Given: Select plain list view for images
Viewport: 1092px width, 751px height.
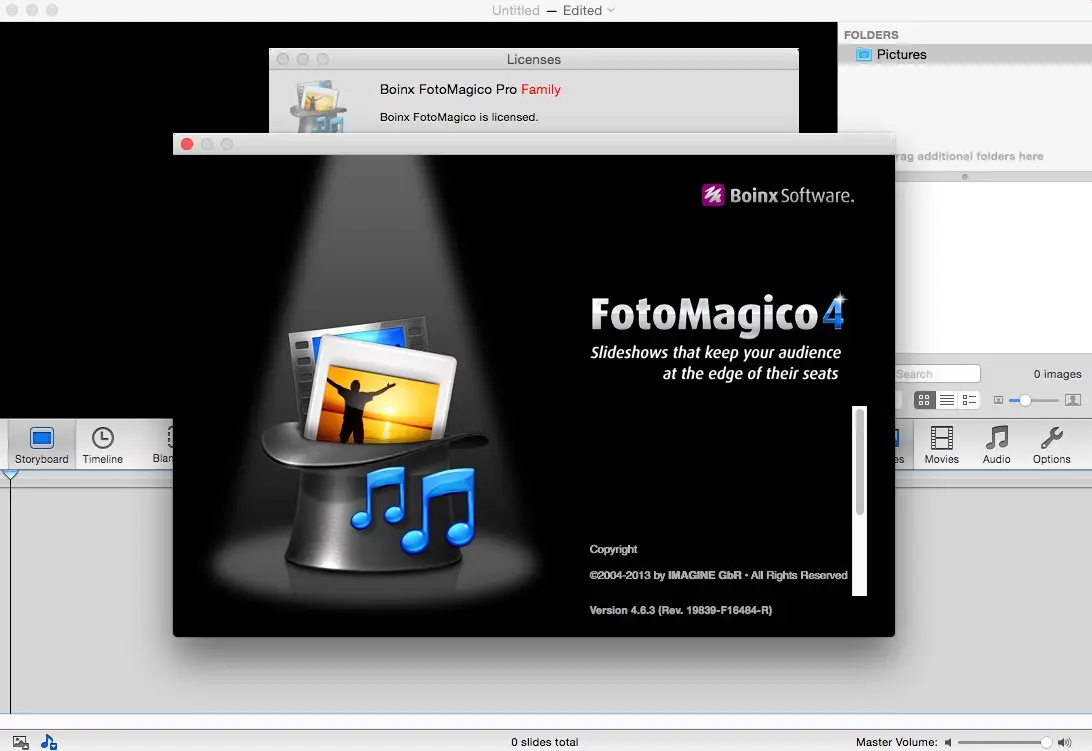Looking at the screenshot, I should pyautogui.click(x=946, y=400).
